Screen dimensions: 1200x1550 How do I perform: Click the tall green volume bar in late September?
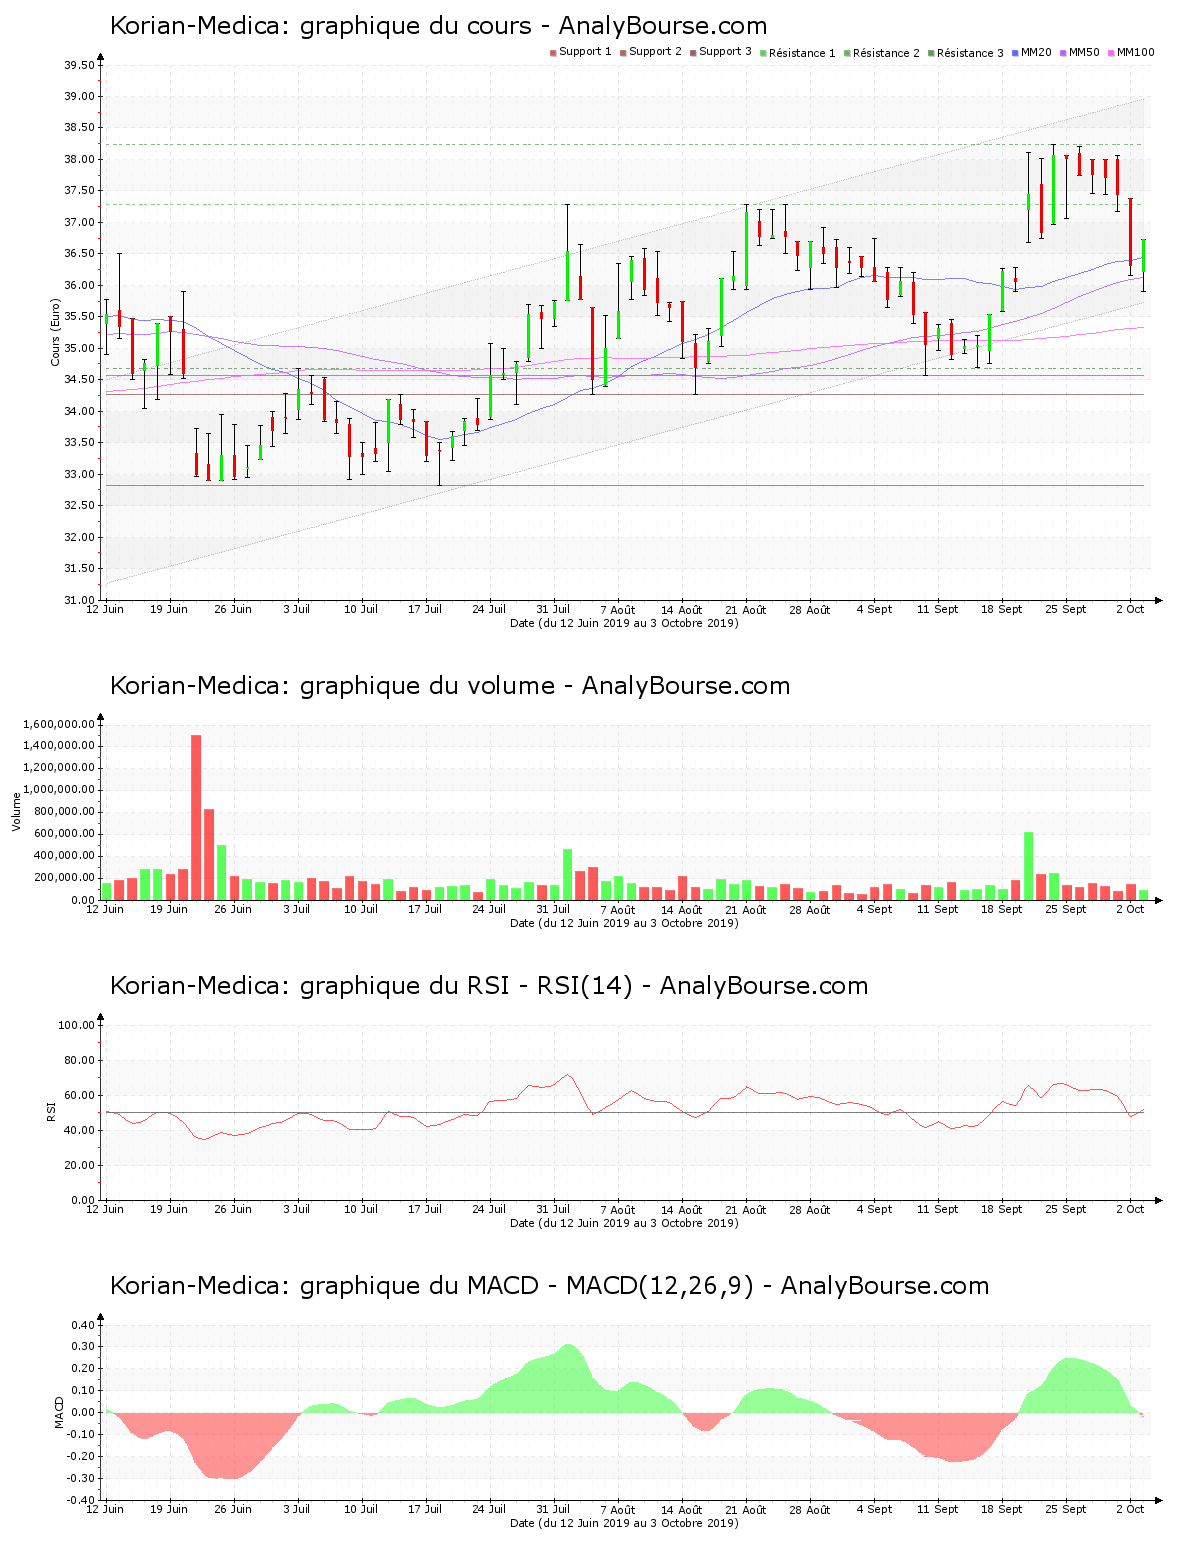1028,866
